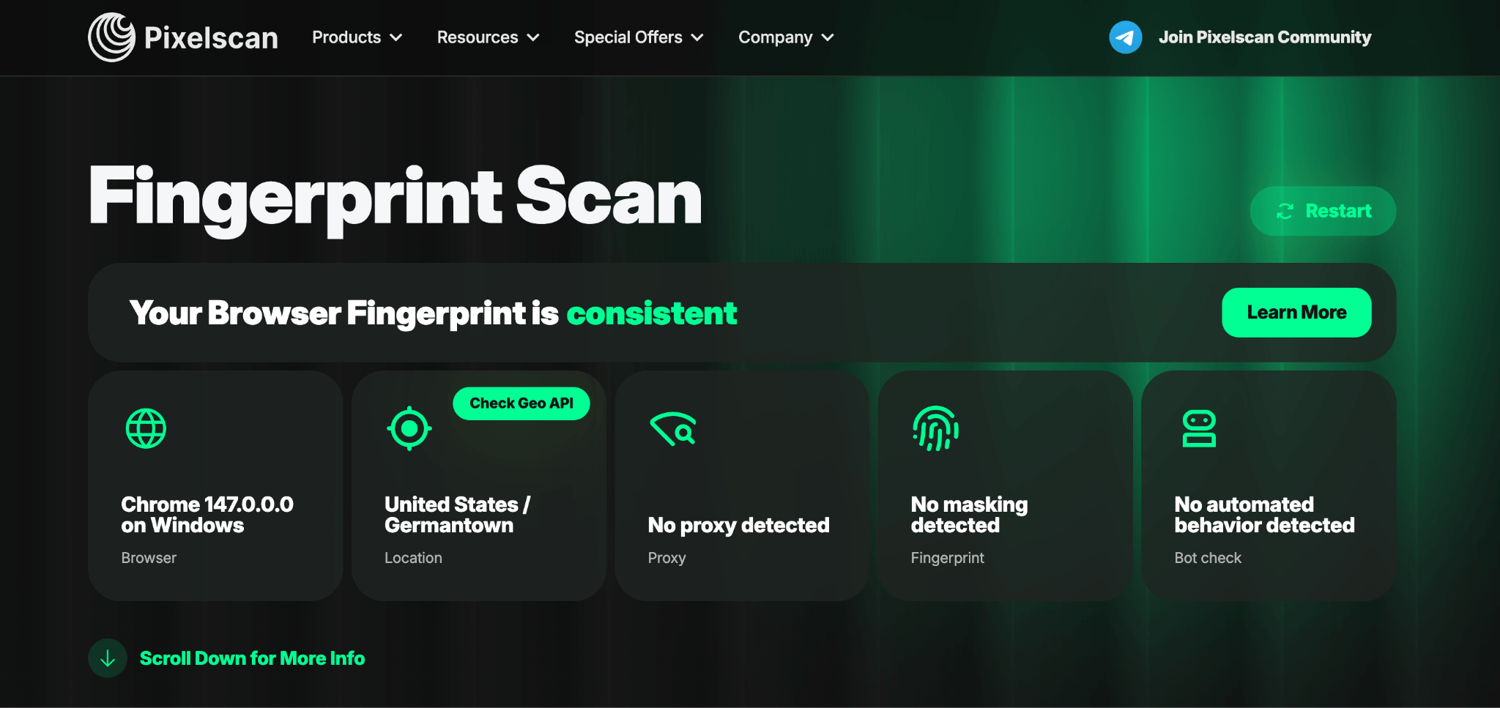This screenshot has height=708, width=1500.
Task: Open the Resources menu
Action: tap(488, 37)
